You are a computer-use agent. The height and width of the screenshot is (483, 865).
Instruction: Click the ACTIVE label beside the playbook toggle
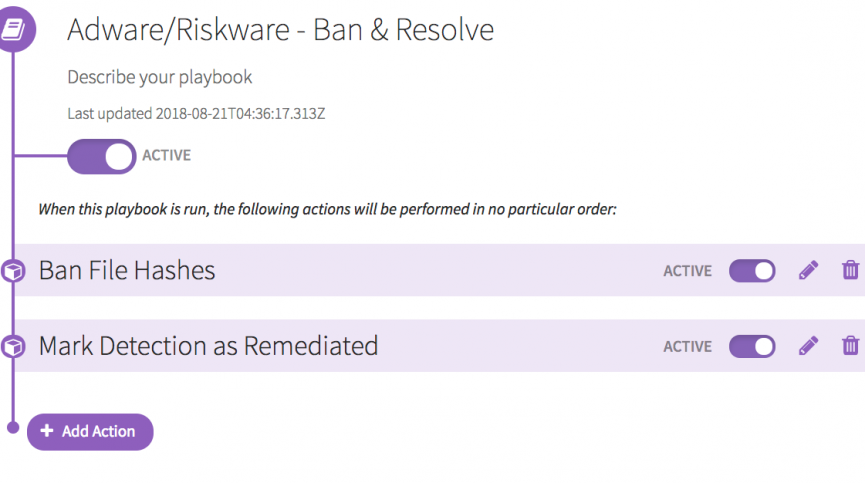point(167,156)
